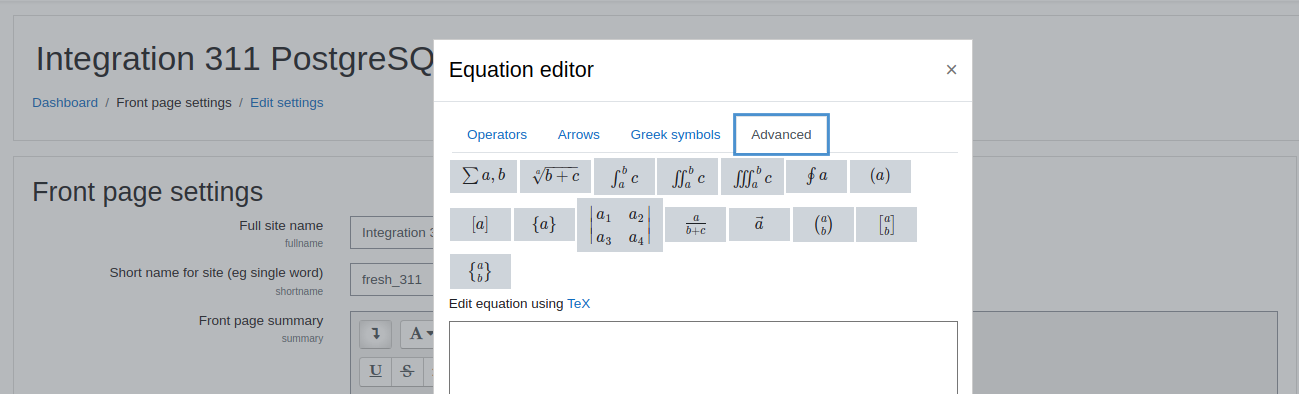The image size is (1299, 394).
Task: Insert the nth root of b+c
Action: point(555,176)
